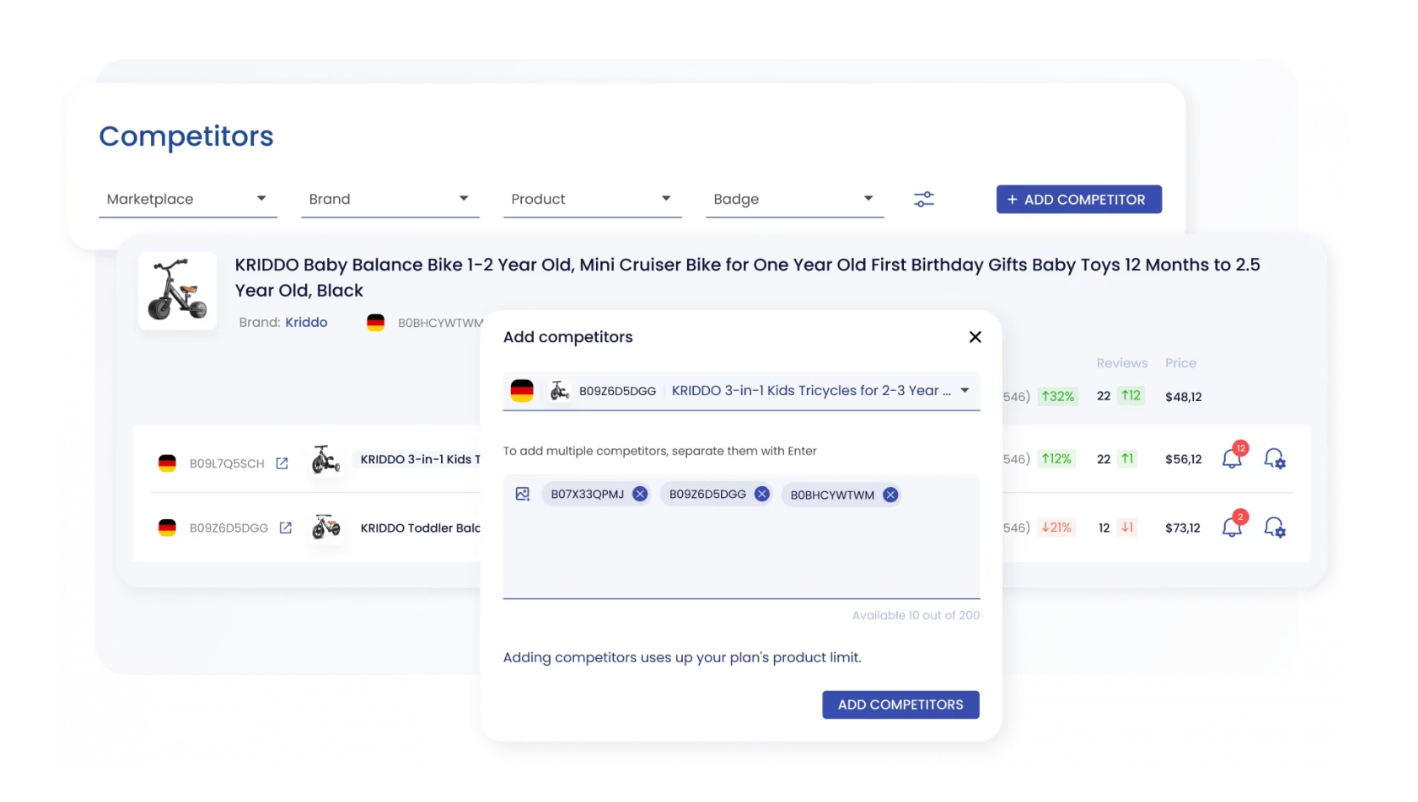Open alert settings for $56,12 row

(1275, 459)
